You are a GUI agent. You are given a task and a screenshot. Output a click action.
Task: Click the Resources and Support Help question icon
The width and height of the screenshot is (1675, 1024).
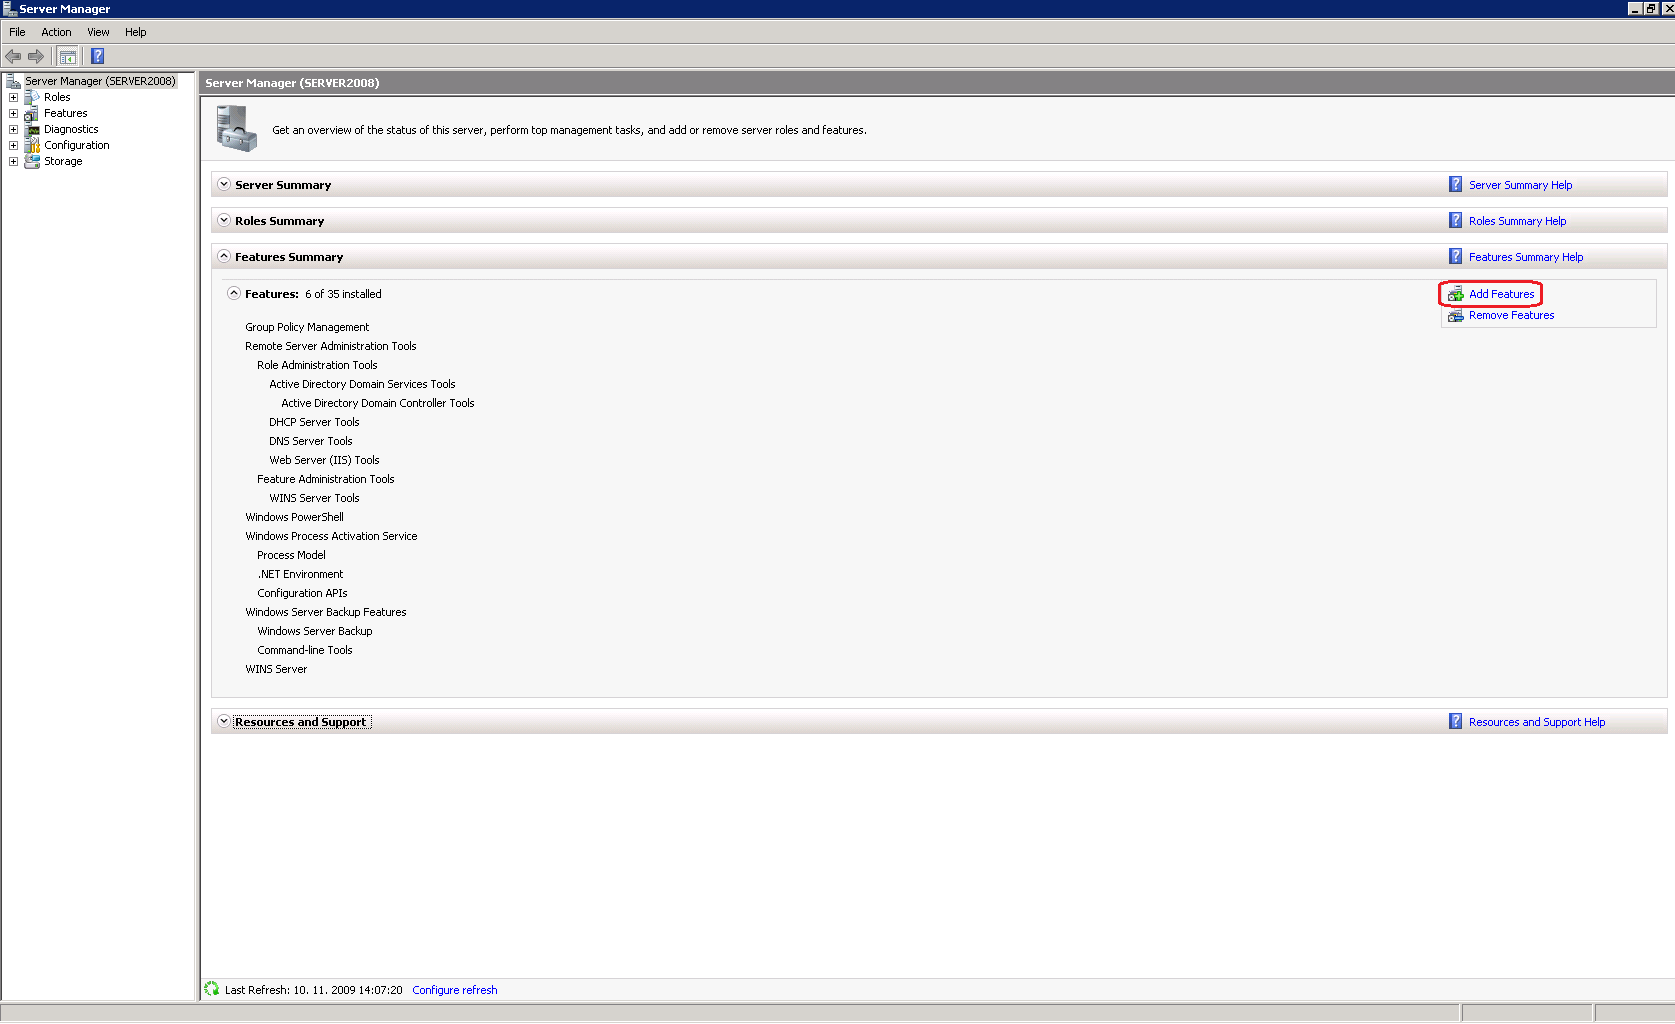(1456, 722)
